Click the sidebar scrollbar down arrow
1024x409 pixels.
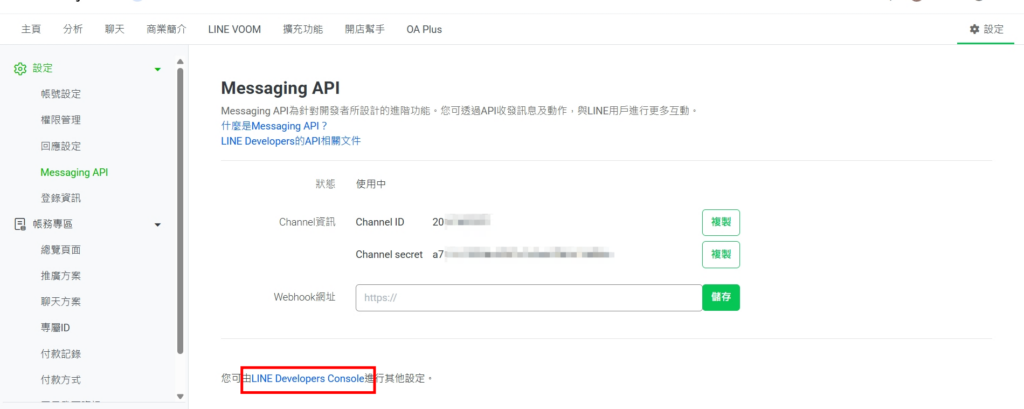click(180, 396)
